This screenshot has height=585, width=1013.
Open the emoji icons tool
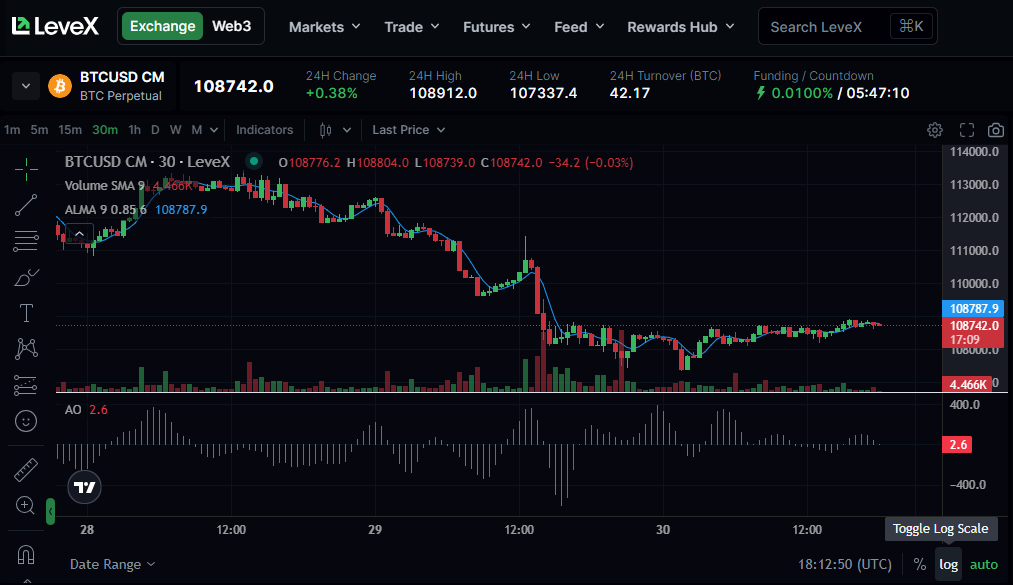[26, 421]
